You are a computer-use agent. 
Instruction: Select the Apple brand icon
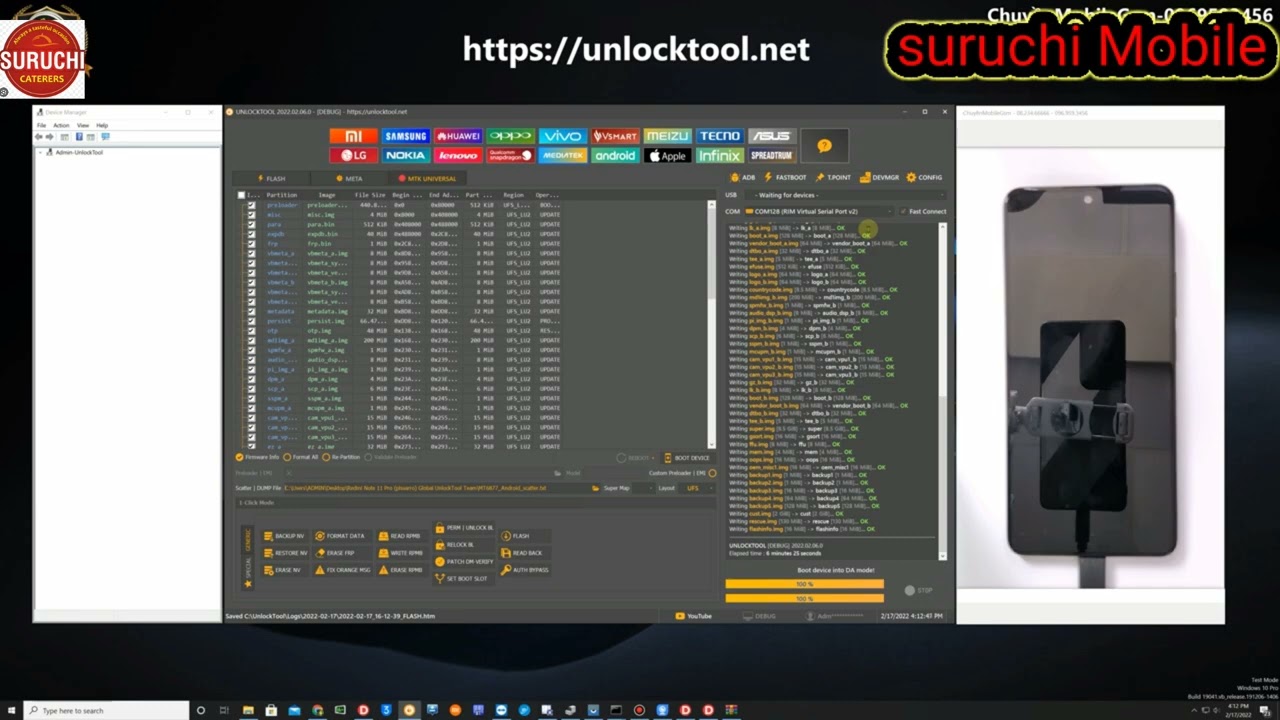[x=667, y=155]
